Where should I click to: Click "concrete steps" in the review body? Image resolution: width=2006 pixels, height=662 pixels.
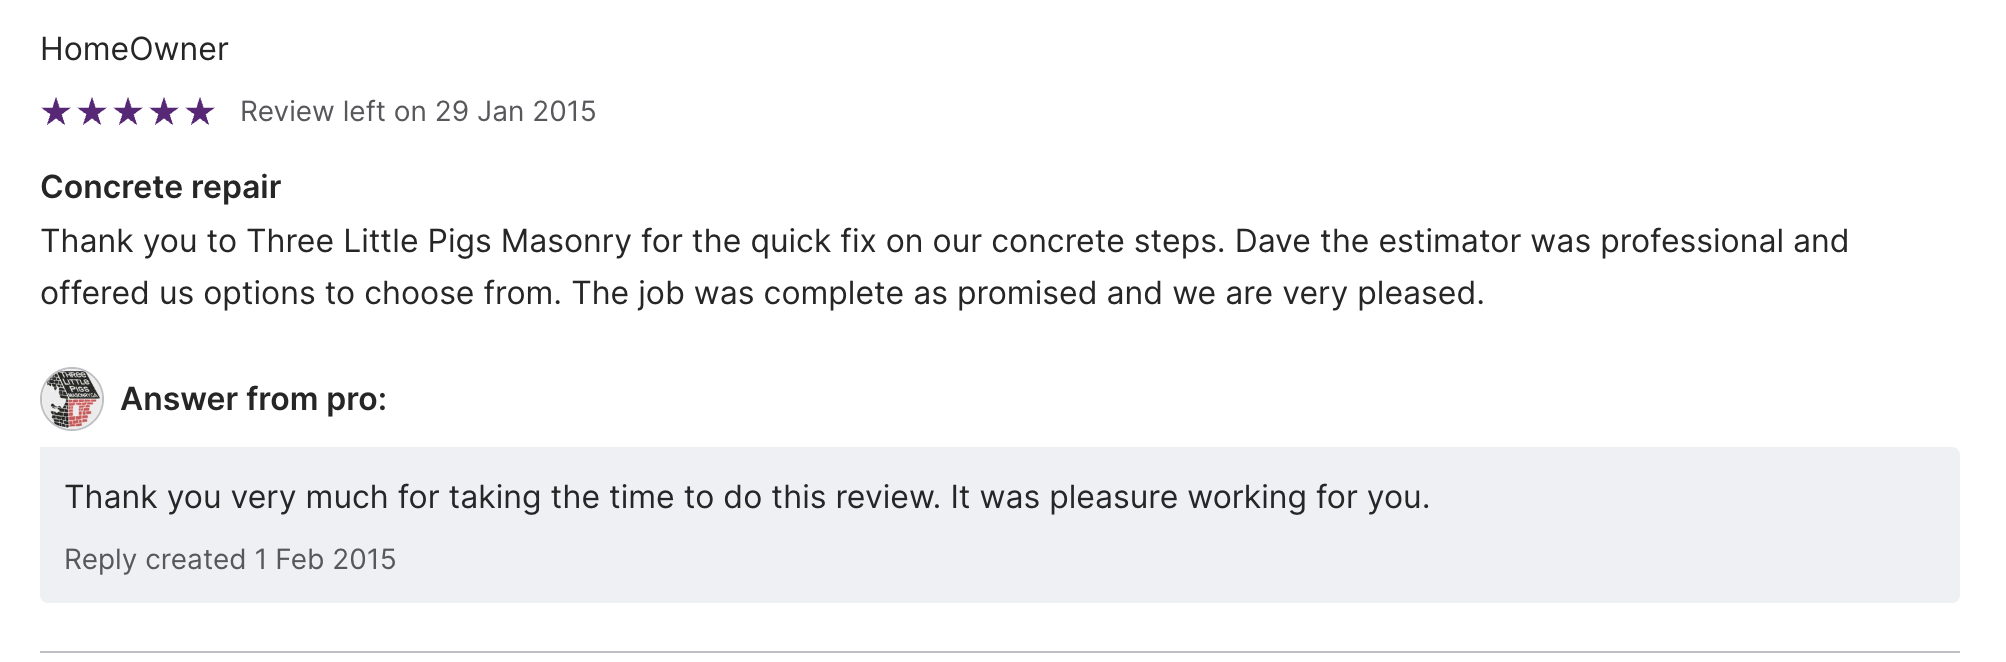(1107, 241)
